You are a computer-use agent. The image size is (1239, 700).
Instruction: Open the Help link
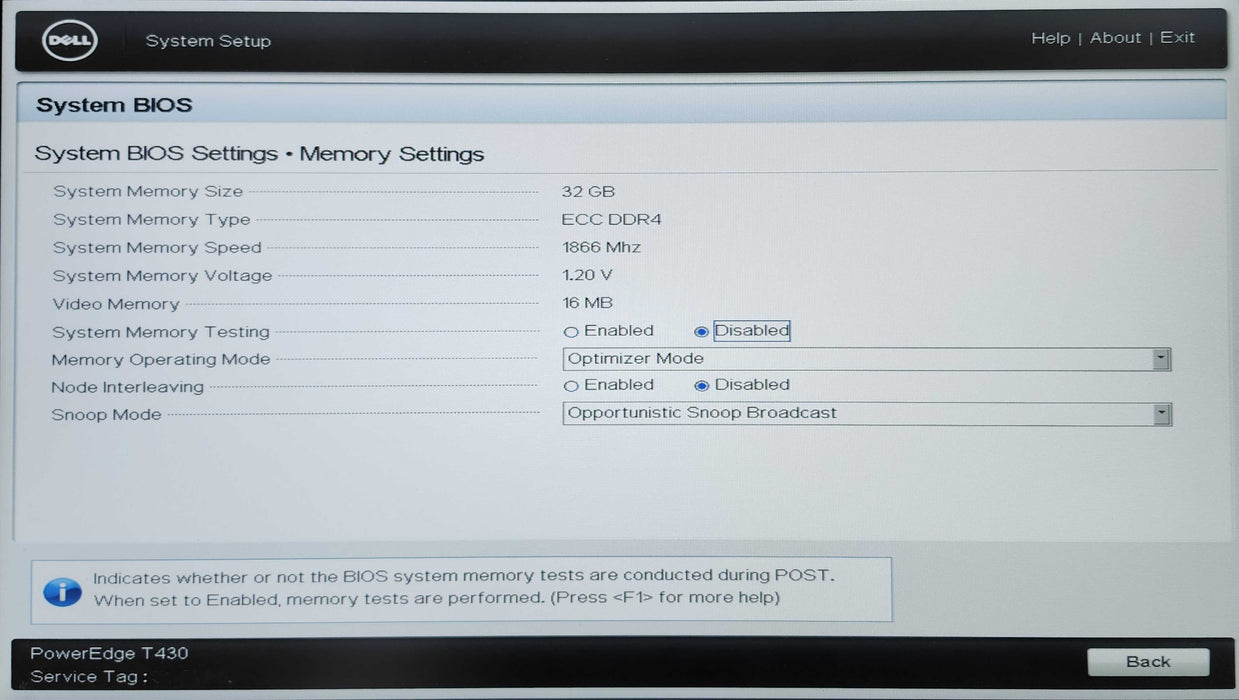(1050, 38)
